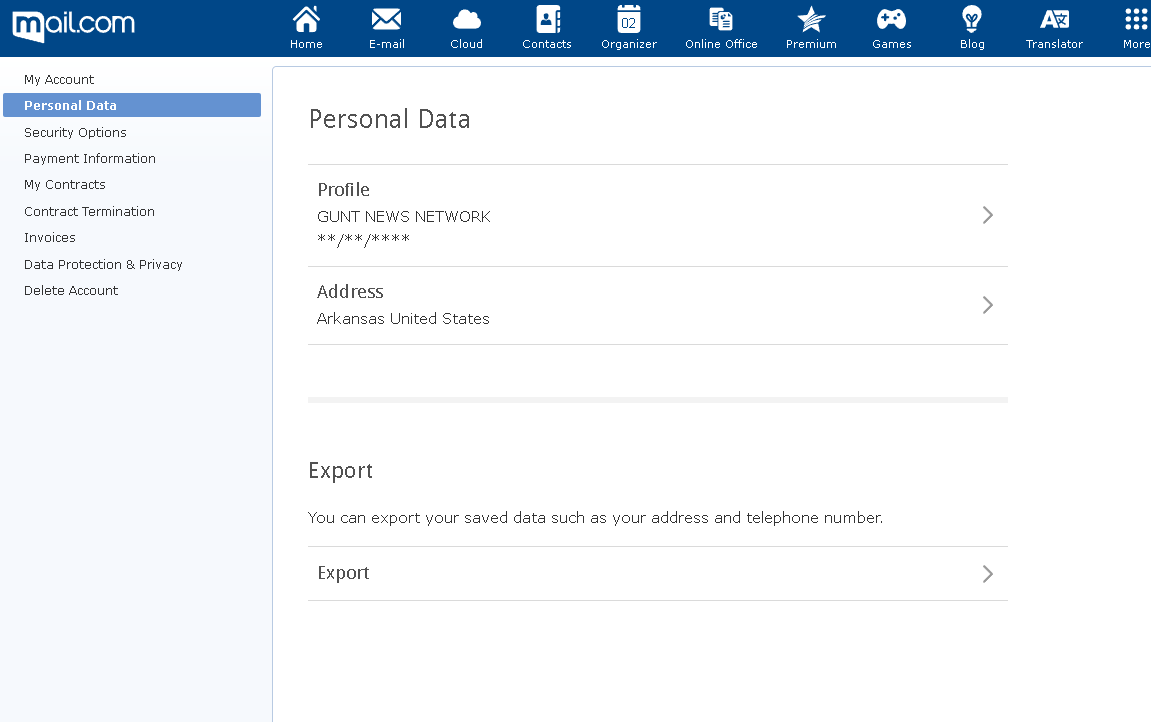Open the Translator icon

click(x=1054, y=20)
